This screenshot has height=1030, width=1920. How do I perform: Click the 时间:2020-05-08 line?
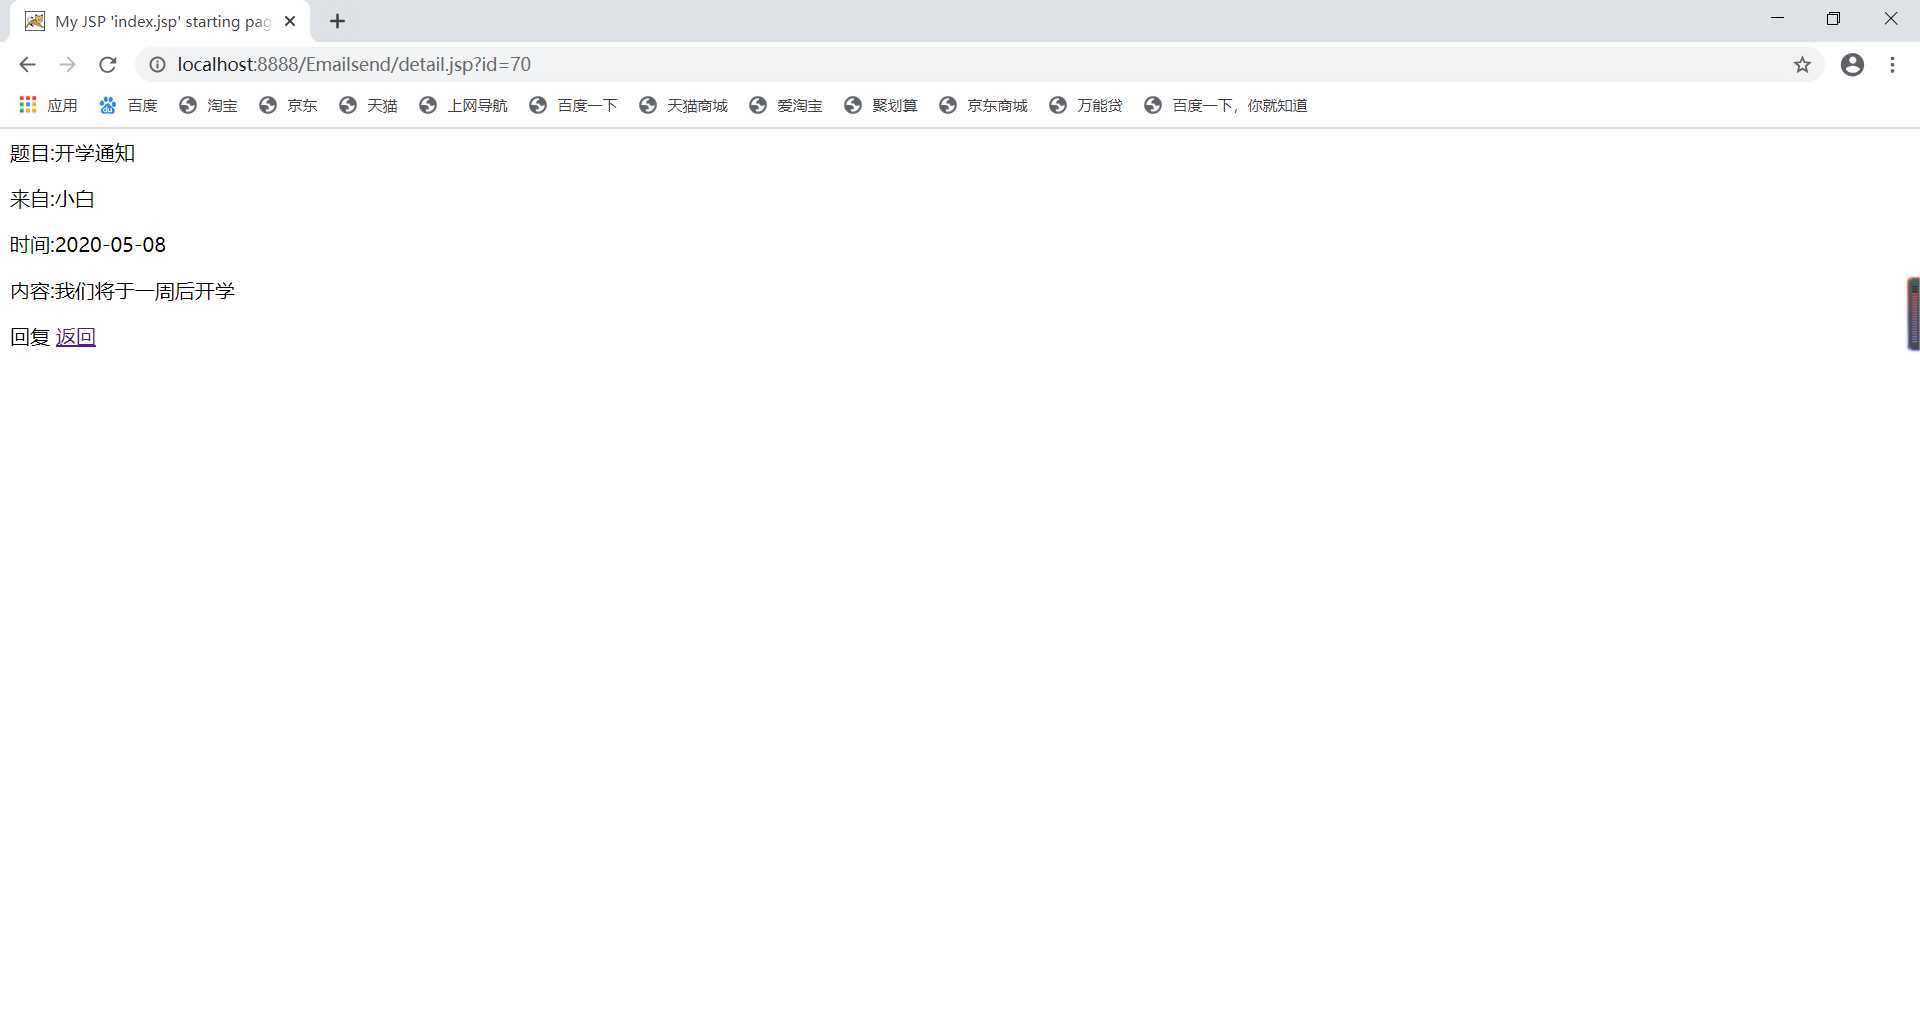point(88,245)
